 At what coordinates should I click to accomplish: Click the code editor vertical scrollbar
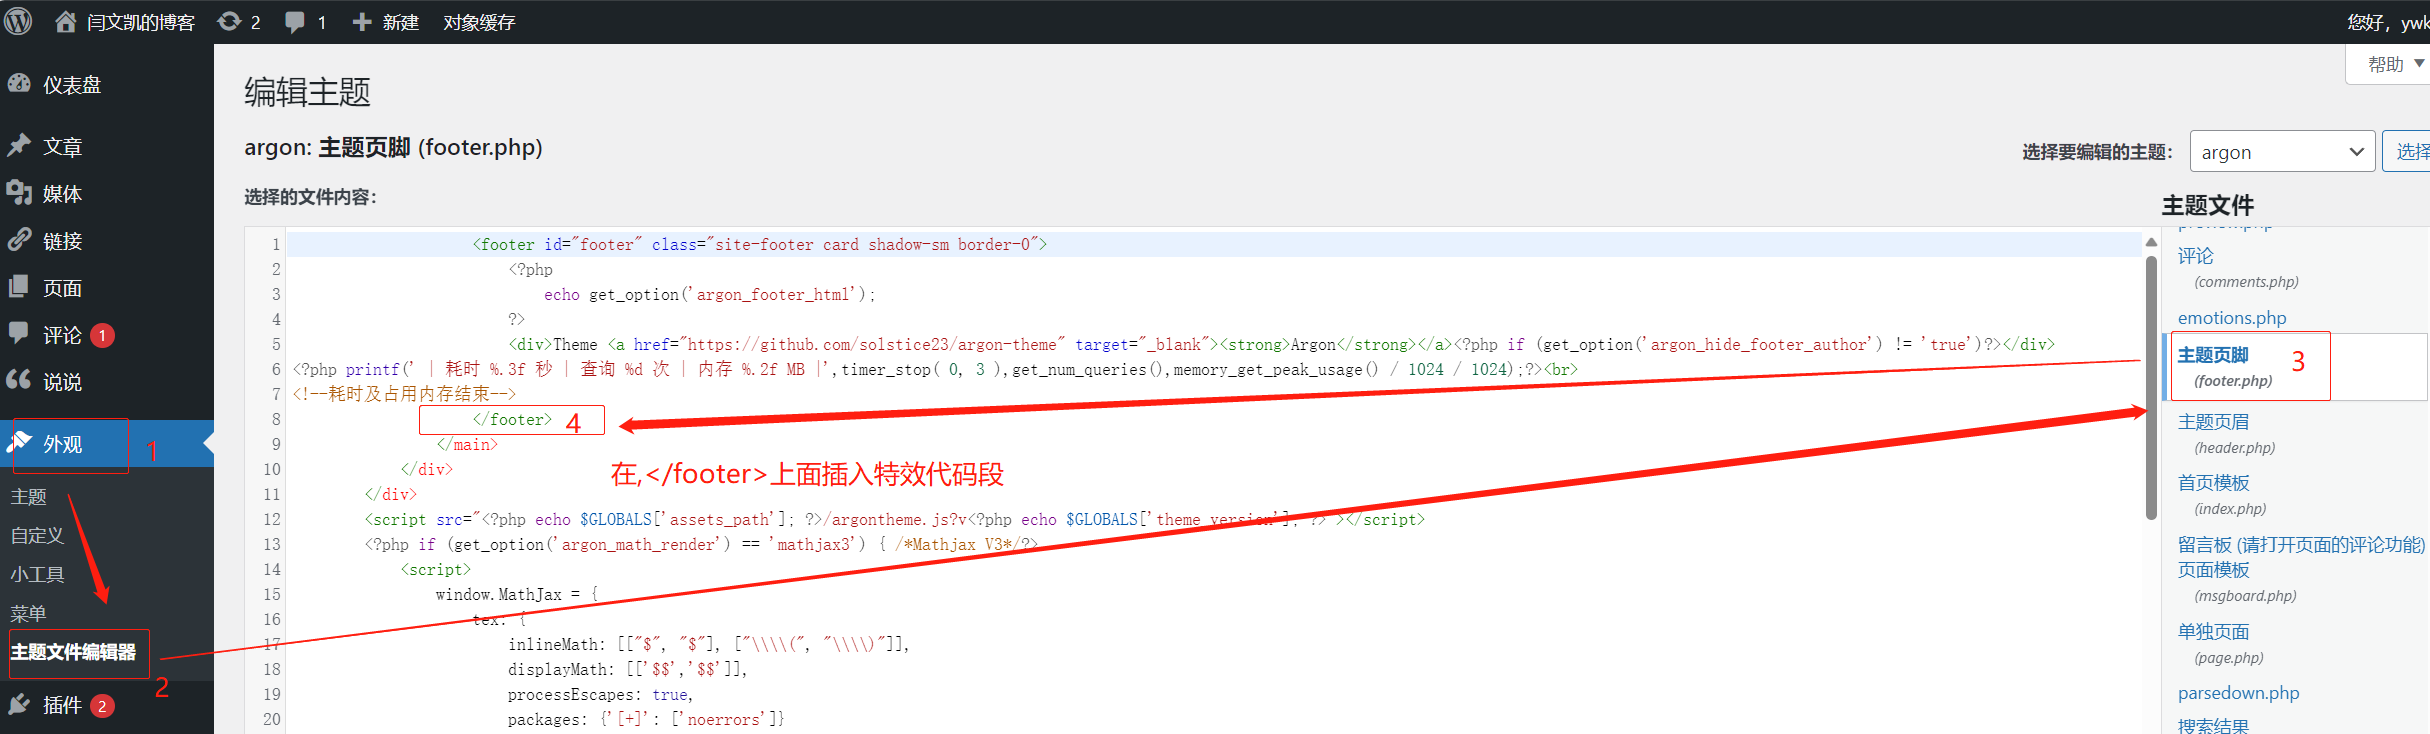(2151, 388)
